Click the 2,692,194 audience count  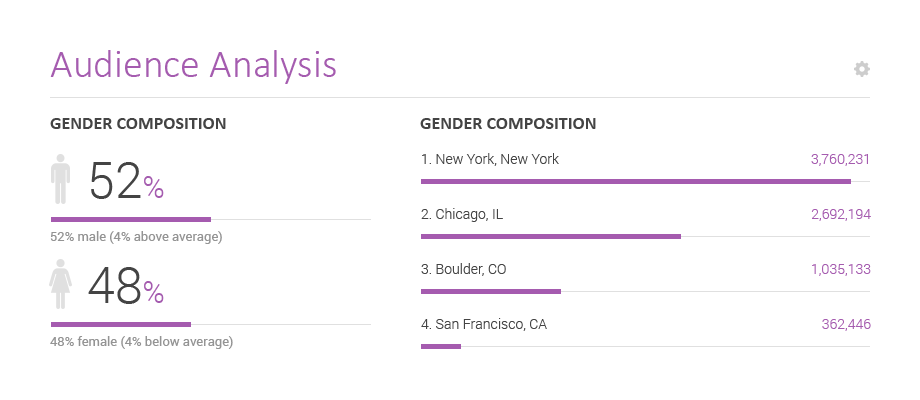(841, 215)
